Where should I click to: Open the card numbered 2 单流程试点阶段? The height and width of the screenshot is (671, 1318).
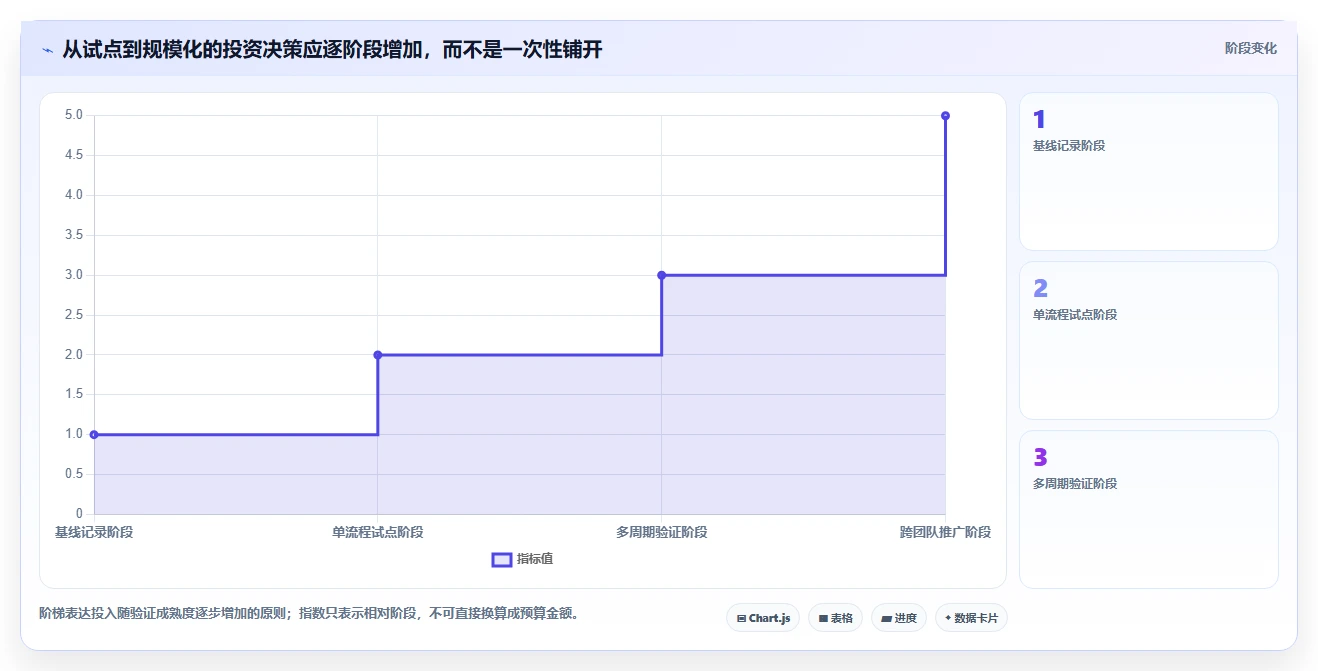(x=1148, y=340)
